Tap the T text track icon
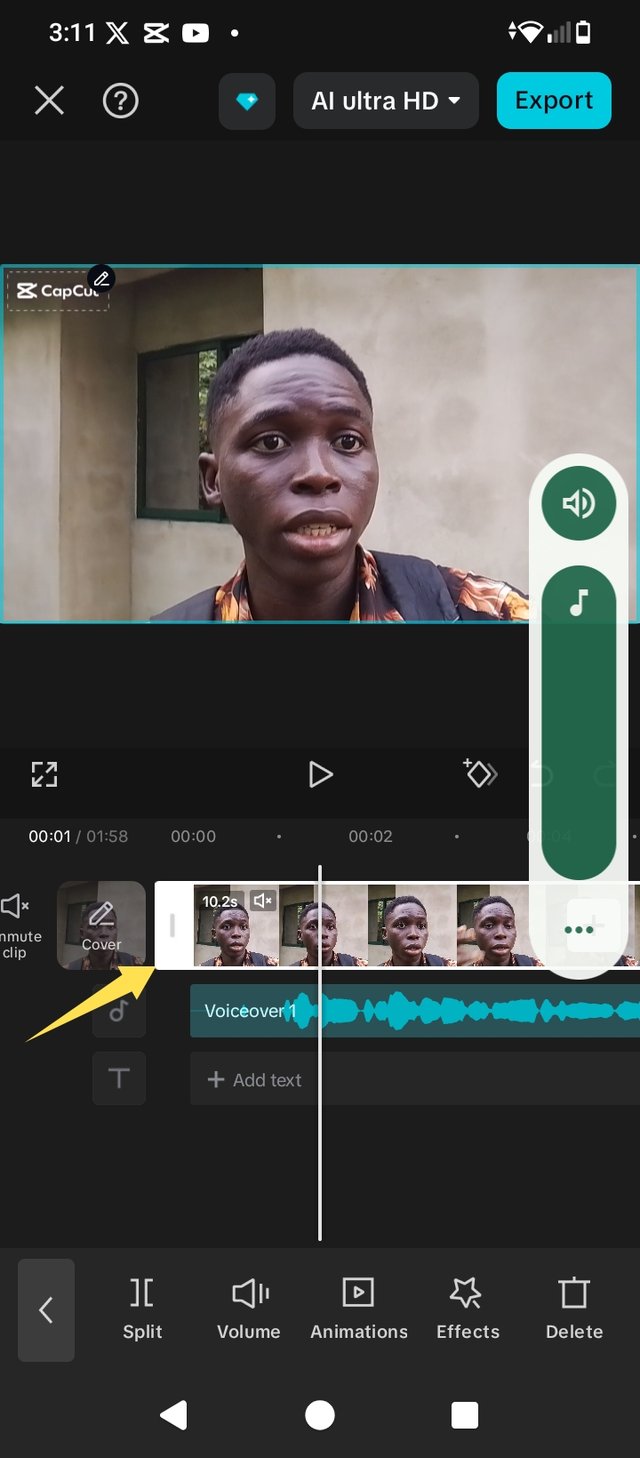 119,1078
